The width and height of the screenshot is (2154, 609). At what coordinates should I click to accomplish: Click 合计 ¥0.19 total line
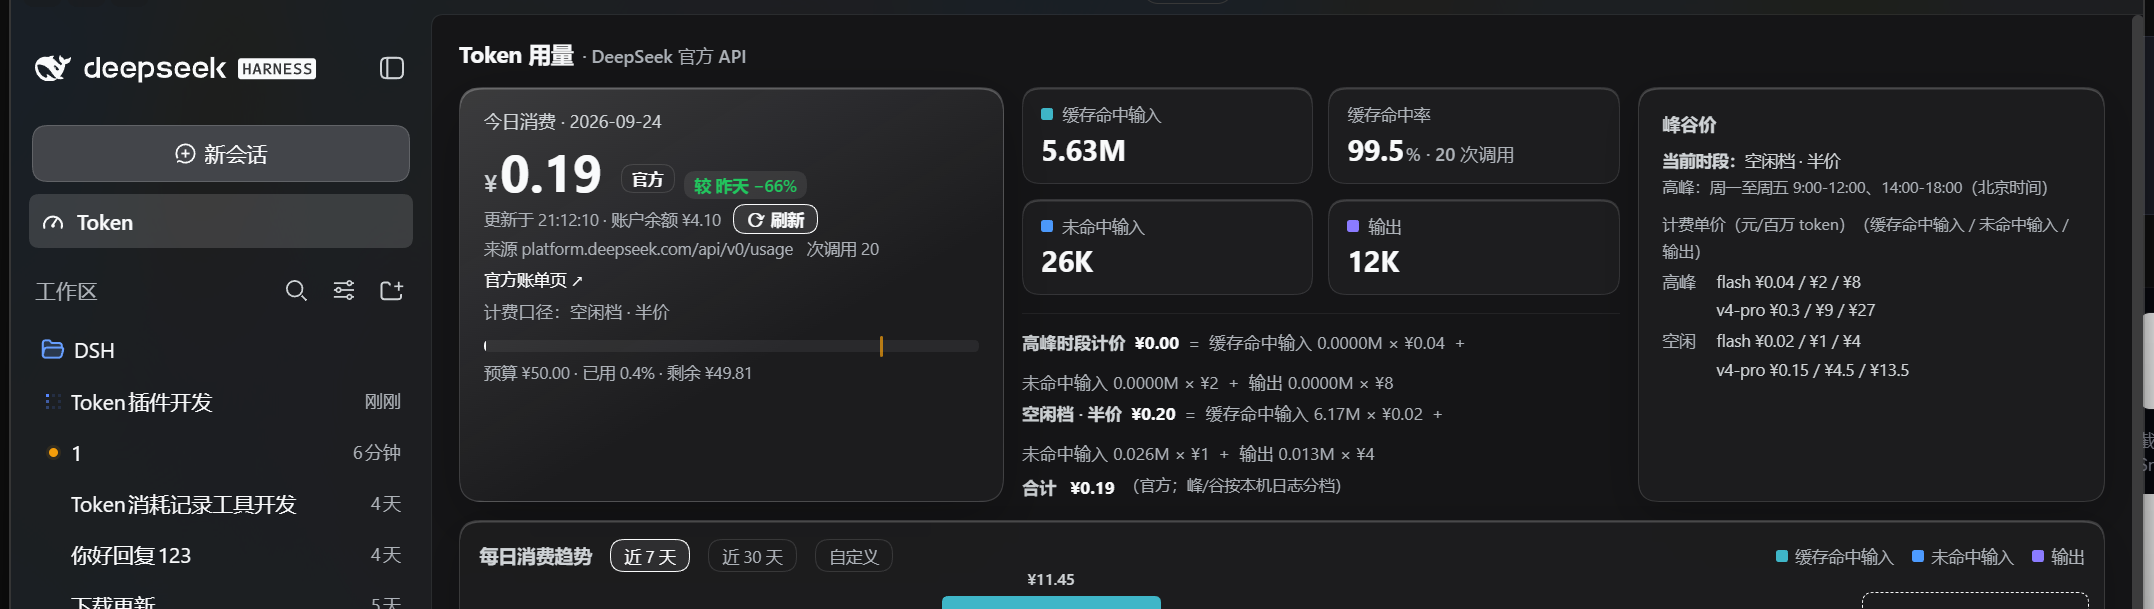coord(1181,487)
